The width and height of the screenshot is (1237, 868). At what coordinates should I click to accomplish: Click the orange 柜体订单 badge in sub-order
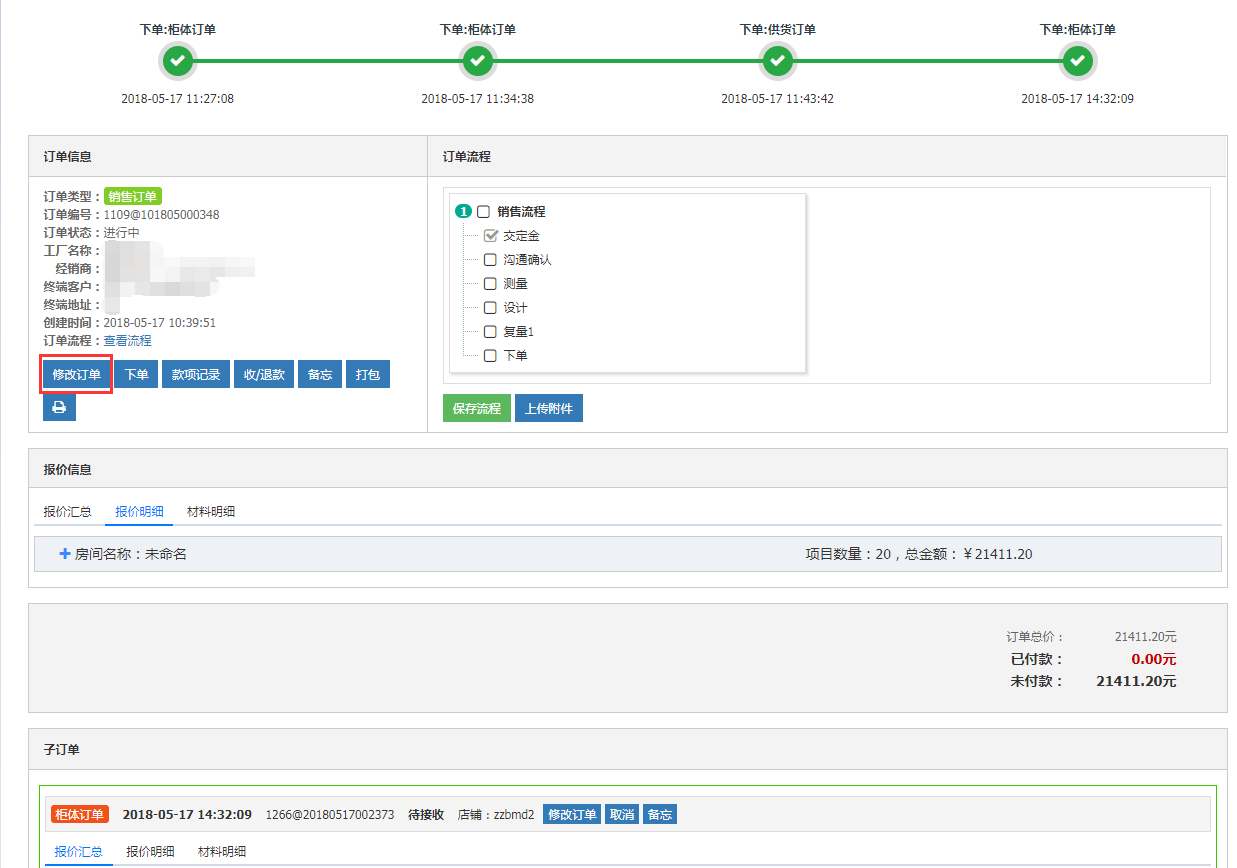pos(79,814)
